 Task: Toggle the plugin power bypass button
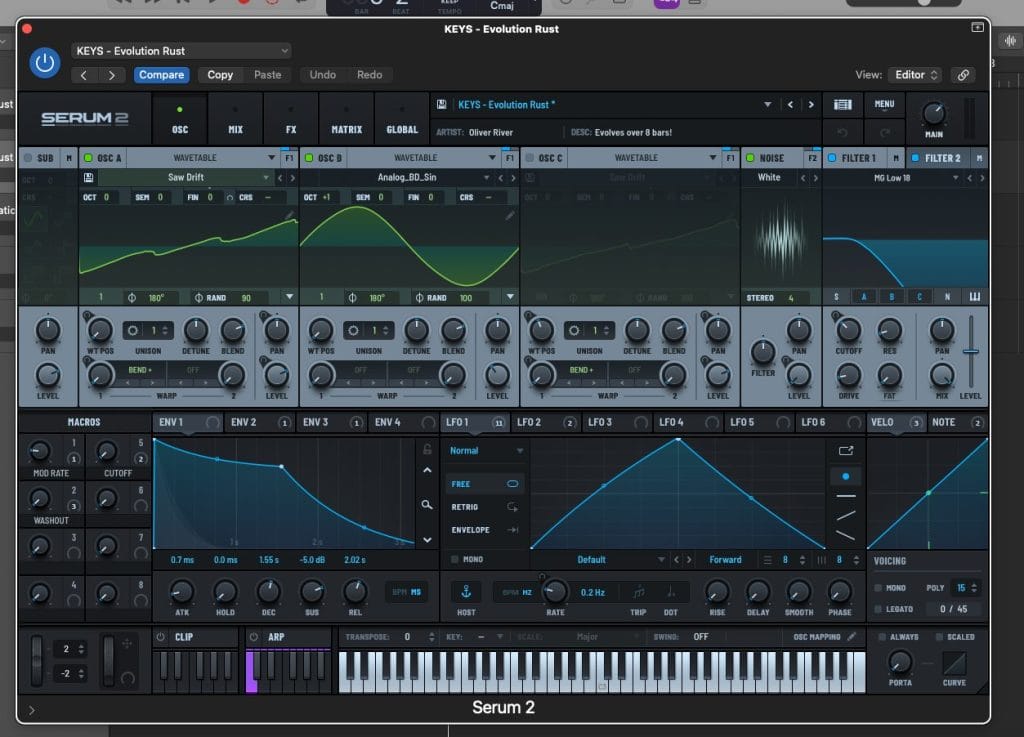[x=45, y=63]
